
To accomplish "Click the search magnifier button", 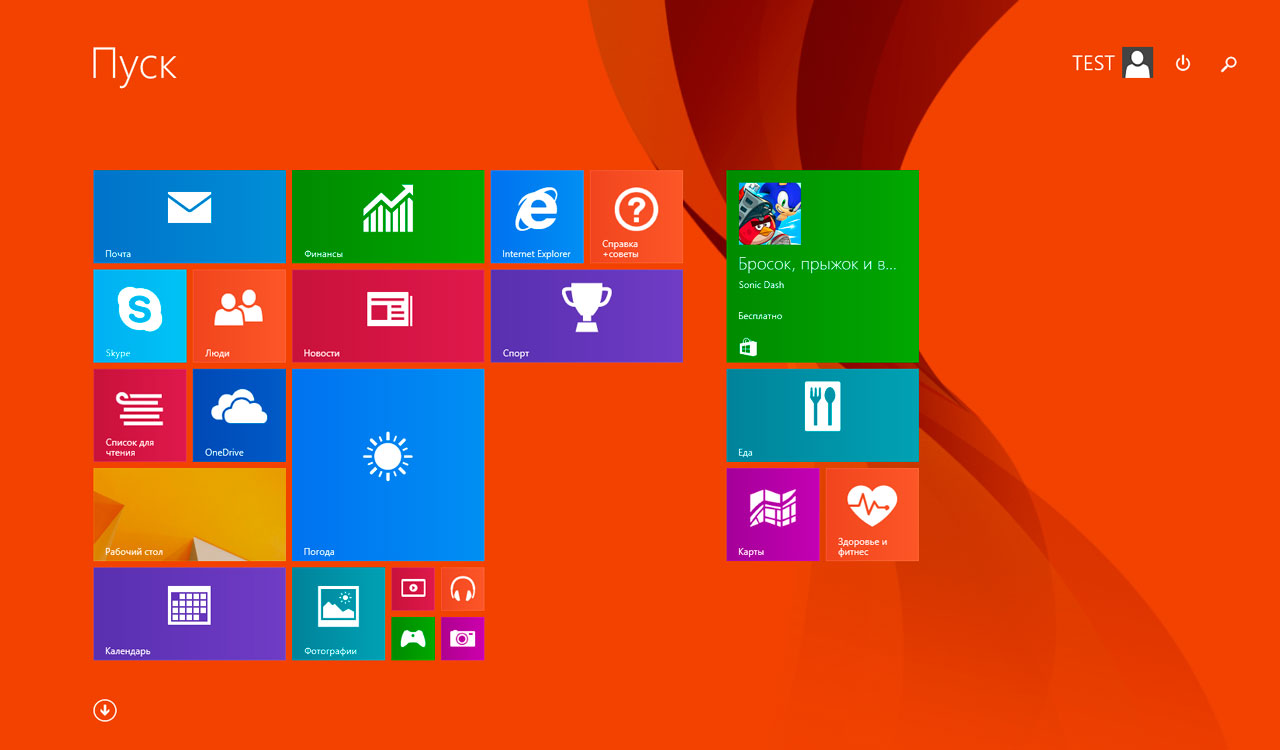I will point(1229,64).
